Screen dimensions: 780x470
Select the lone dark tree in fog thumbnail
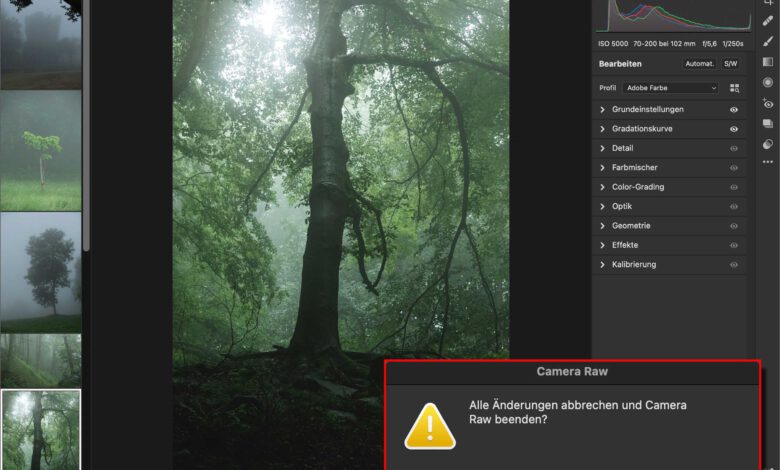point(41,272)
